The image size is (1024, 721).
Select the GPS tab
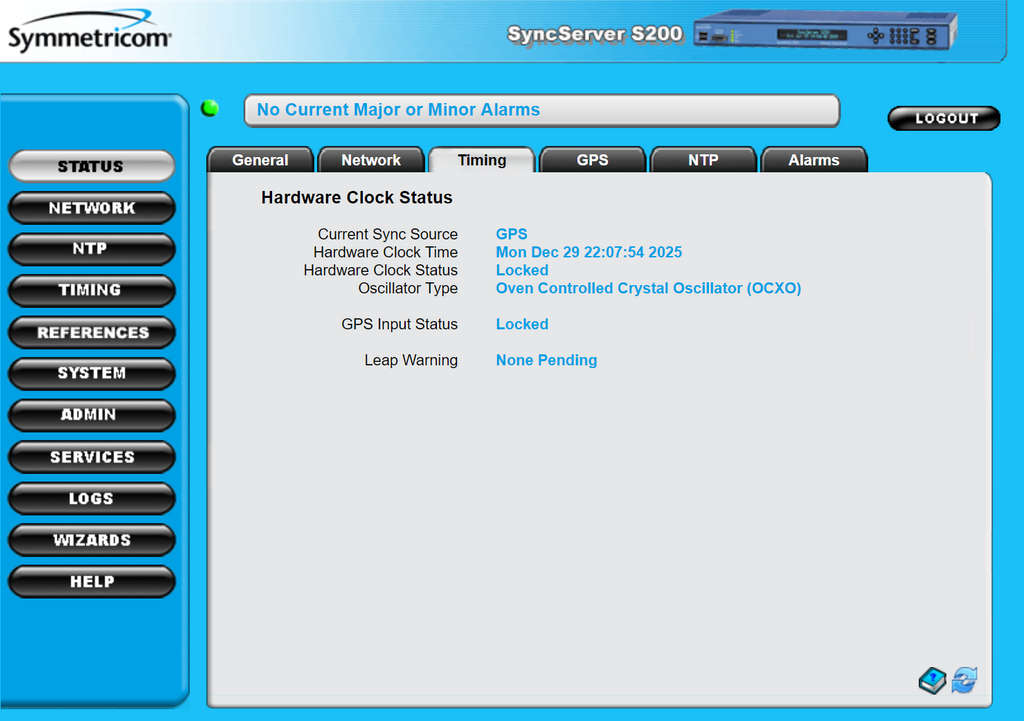coord(592,160)
